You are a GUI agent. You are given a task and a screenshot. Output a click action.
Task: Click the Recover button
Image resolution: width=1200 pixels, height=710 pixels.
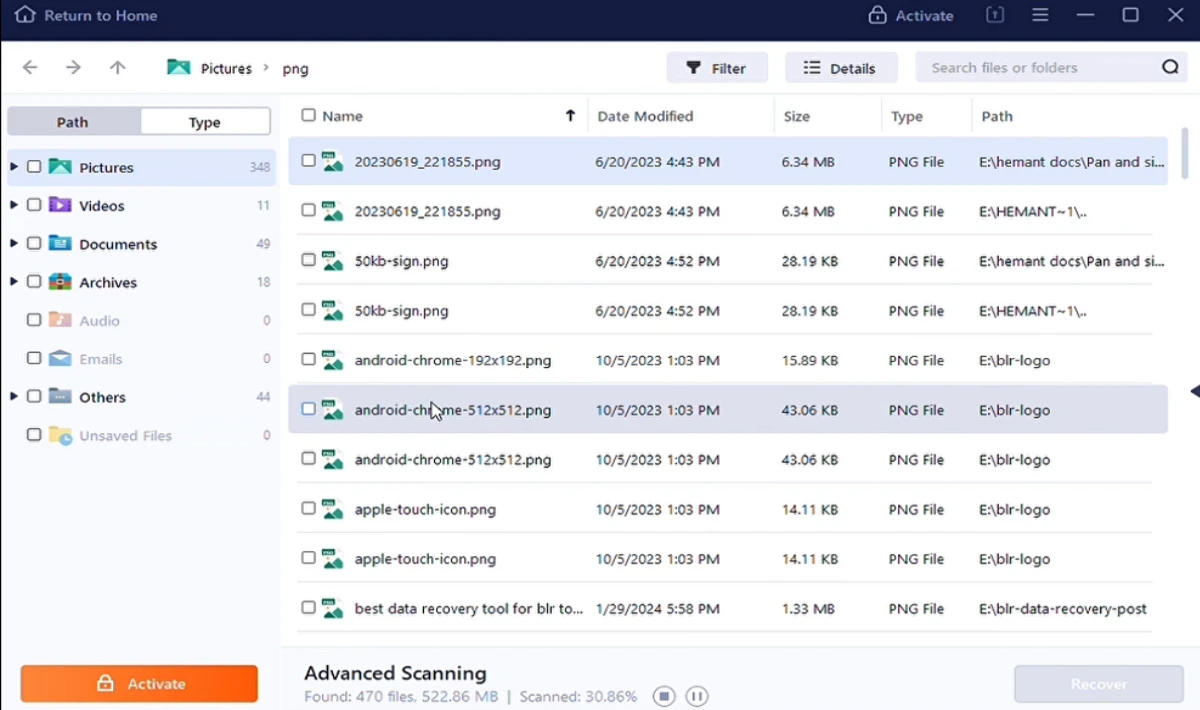coord(1098,683)
